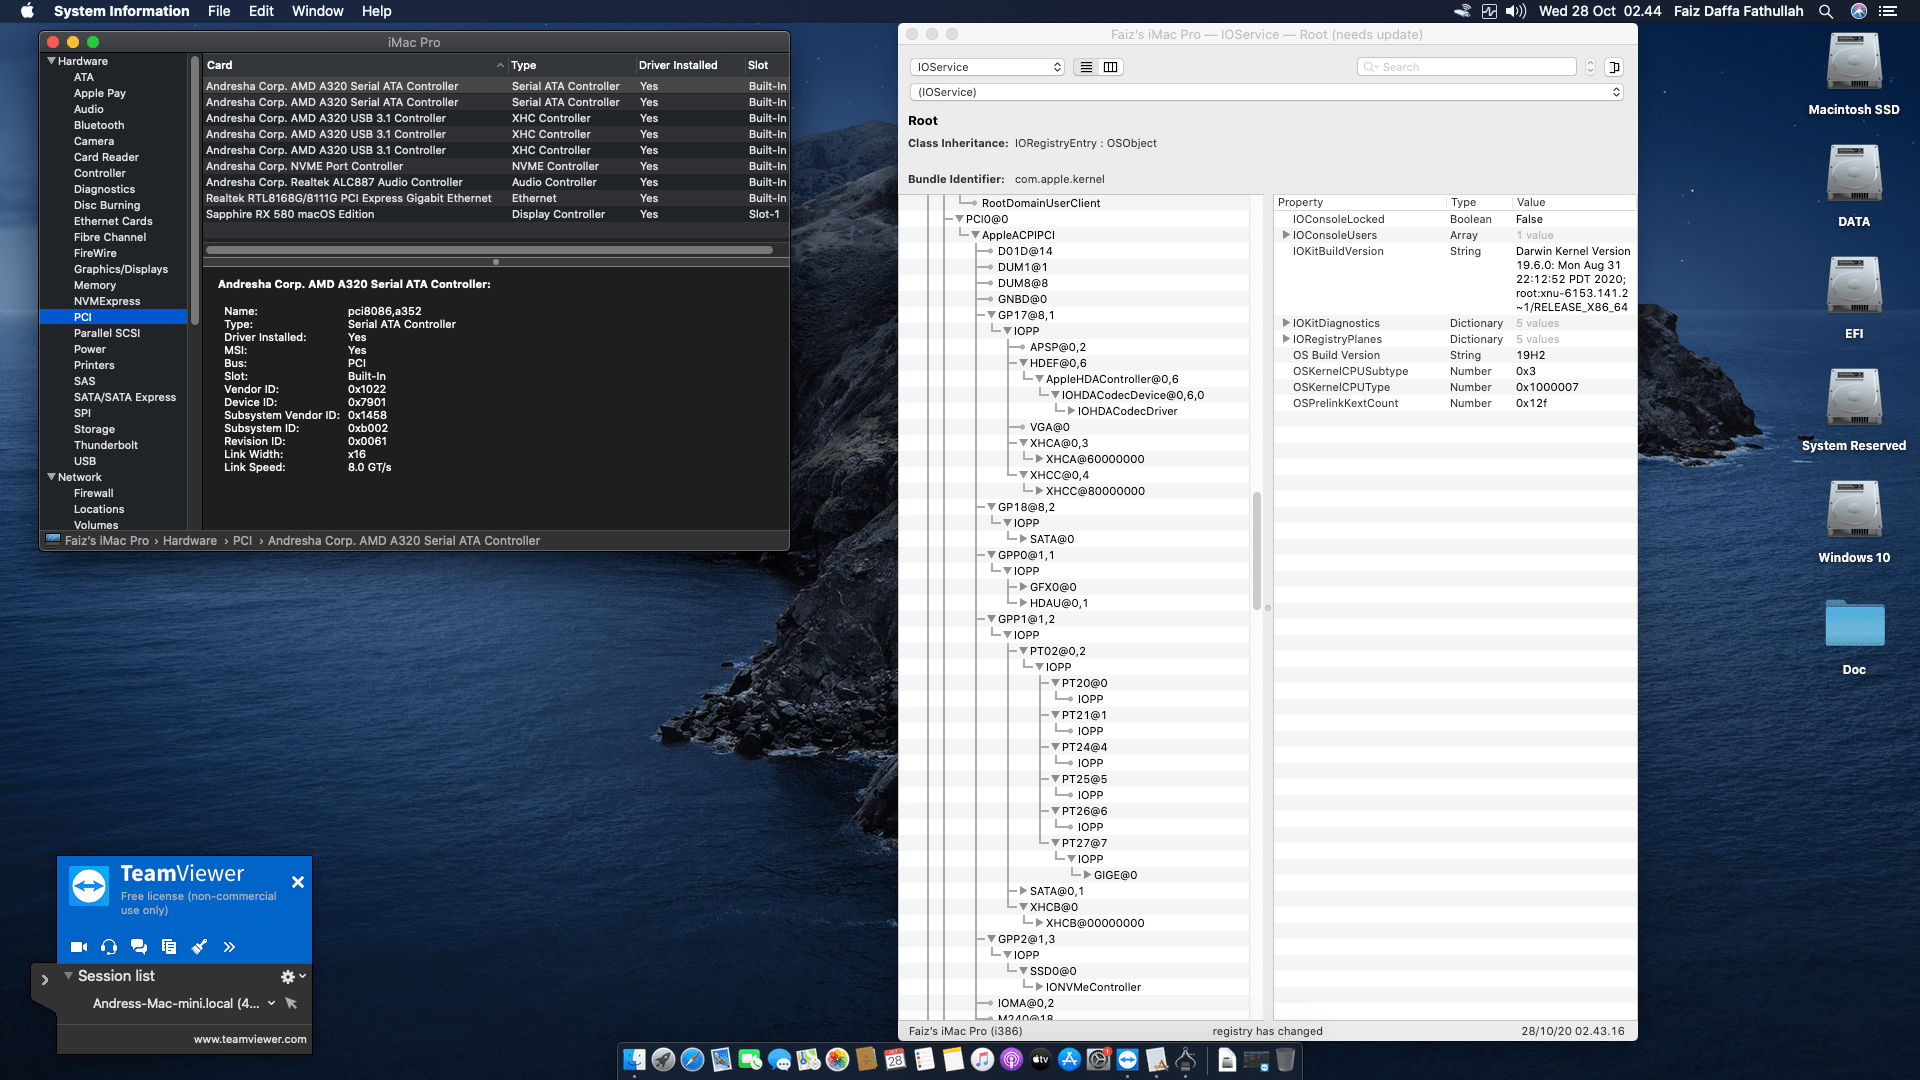Switch IORegistryExplorer to column view layout
Image resolution: width=1920 pixels, height=1080 pixels.
coord(1110,67)
